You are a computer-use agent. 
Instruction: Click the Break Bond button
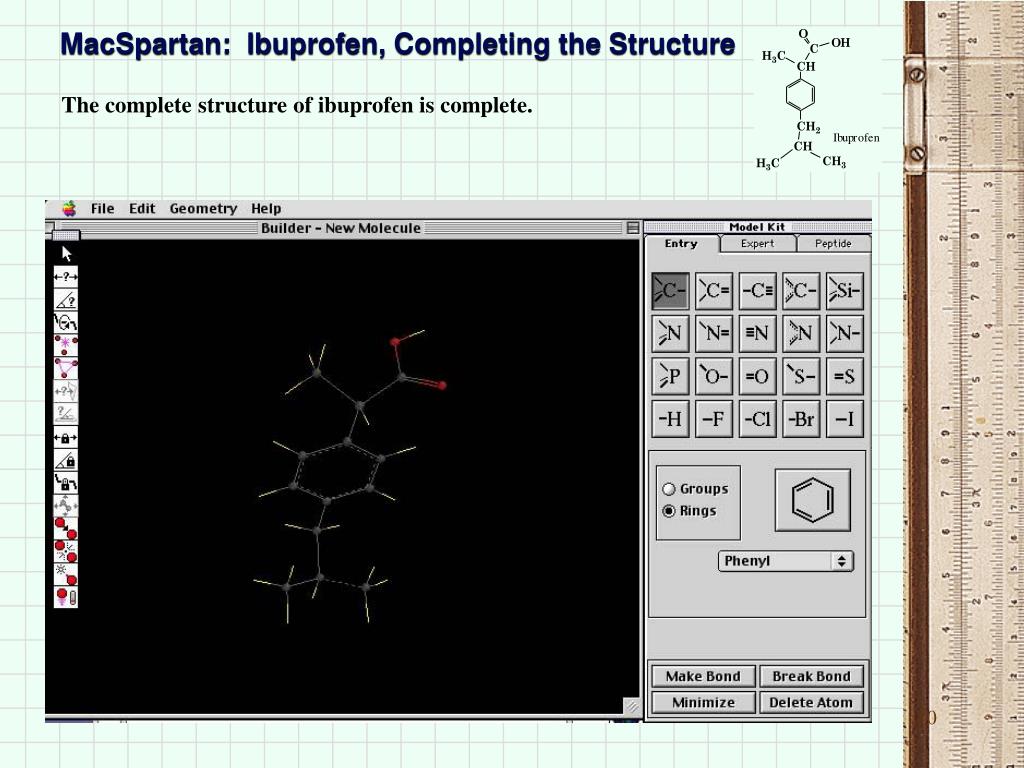(811, 677)
